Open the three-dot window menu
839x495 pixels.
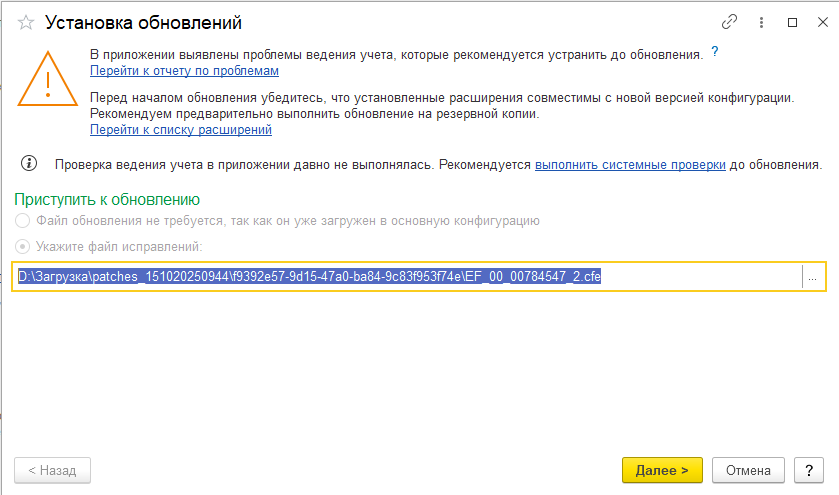pyautogui.click(x=760, y=22)
